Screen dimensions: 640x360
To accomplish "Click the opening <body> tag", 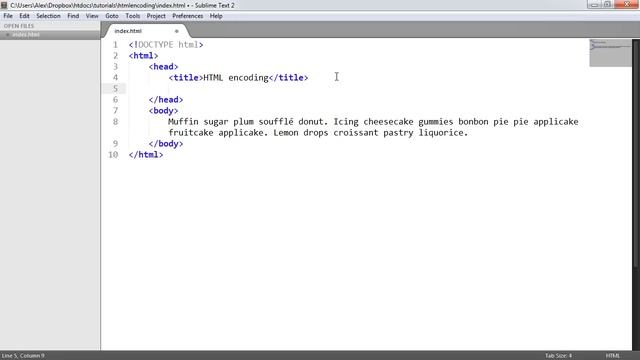I will [x=163, y=111].
